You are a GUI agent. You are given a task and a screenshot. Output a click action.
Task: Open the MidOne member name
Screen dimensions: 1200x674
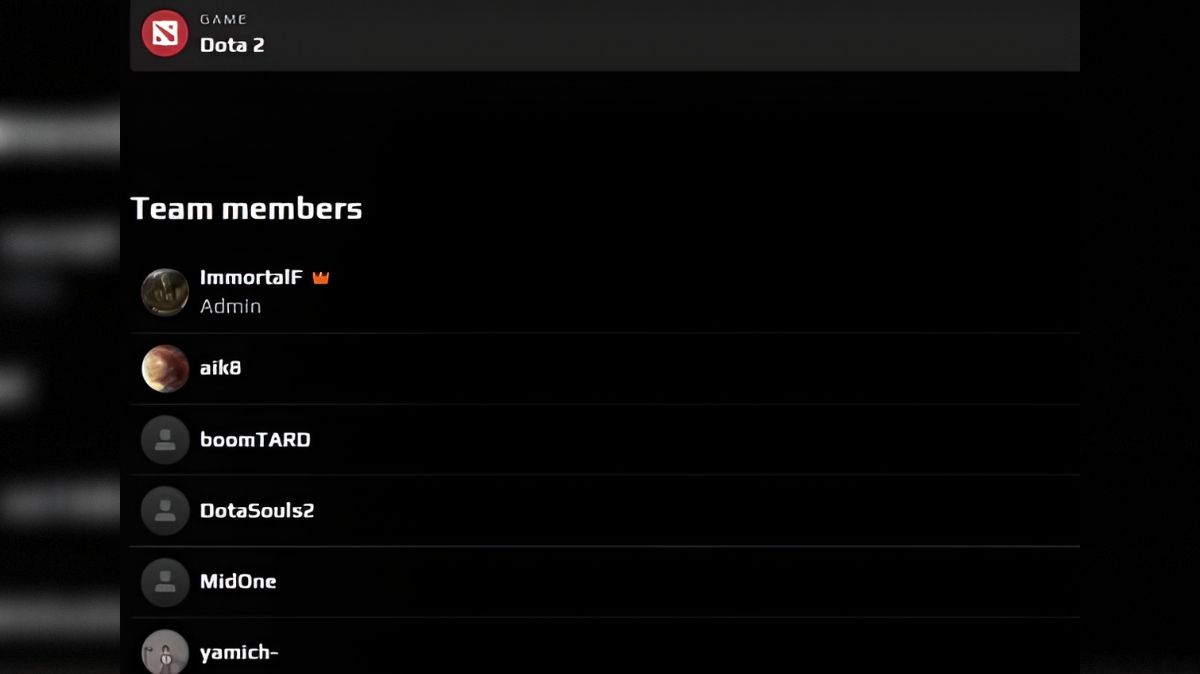pos(238,581)
